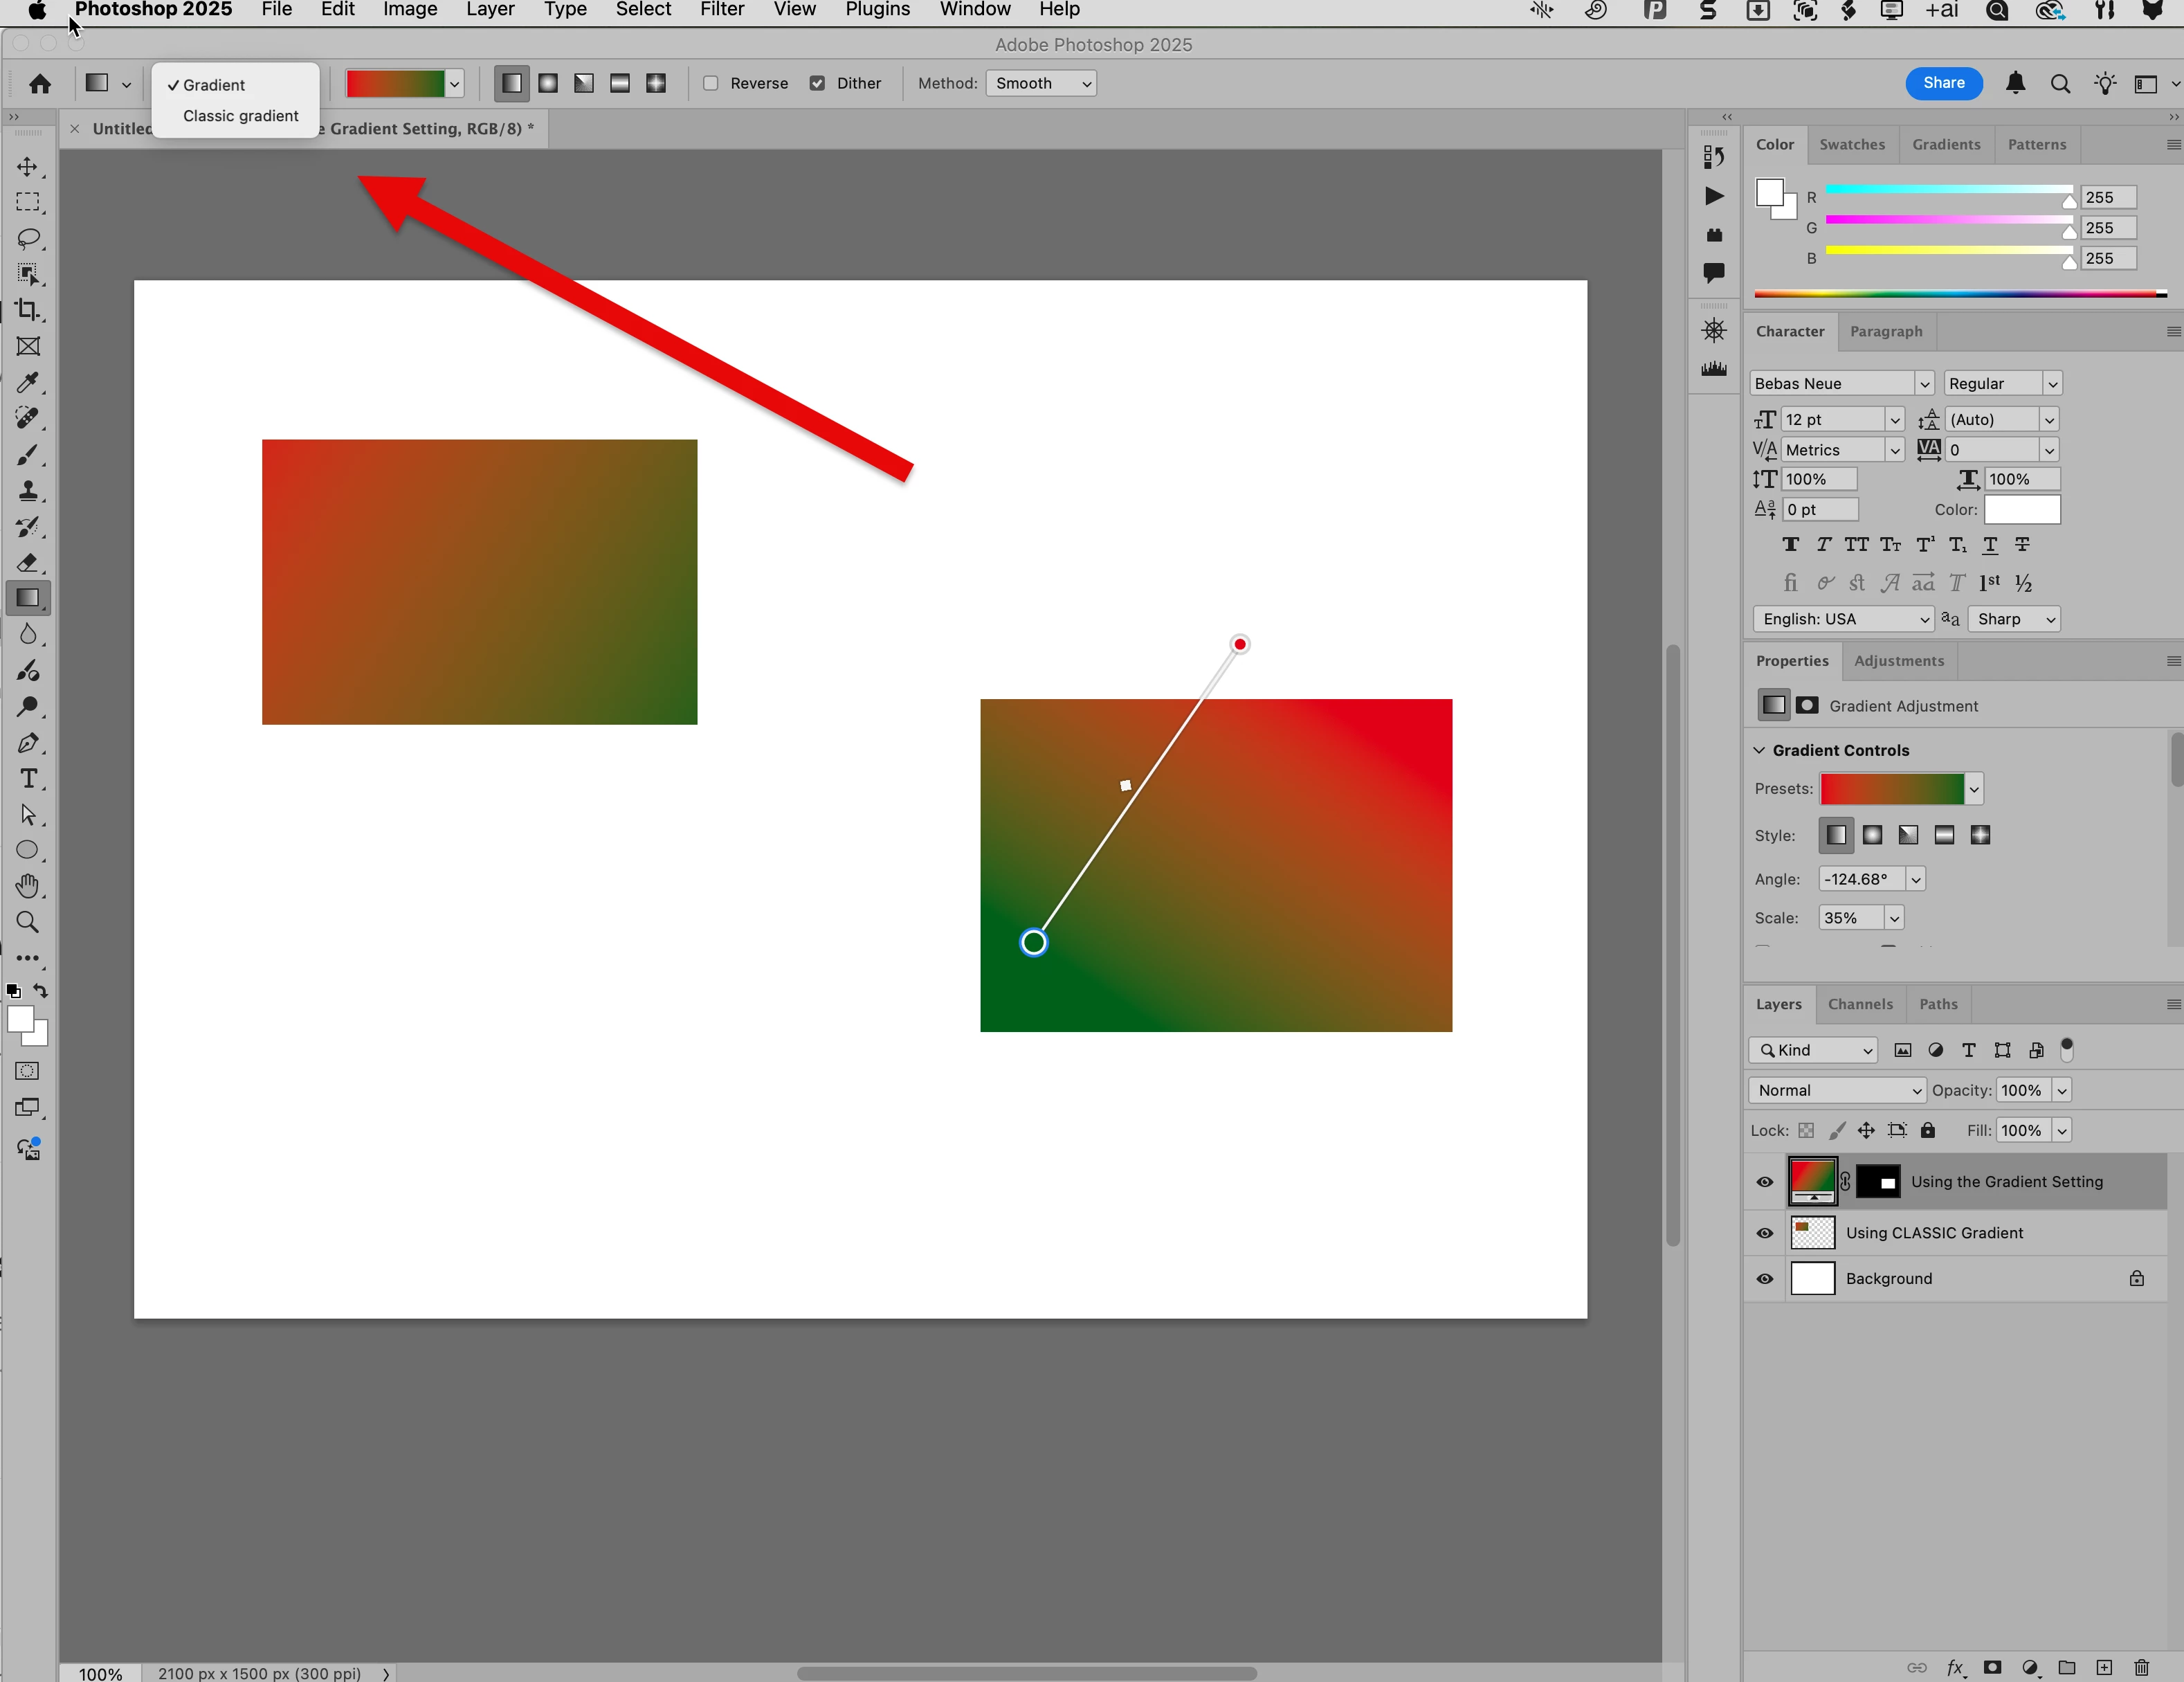Click the radial gradient style icon

(547, 83)
